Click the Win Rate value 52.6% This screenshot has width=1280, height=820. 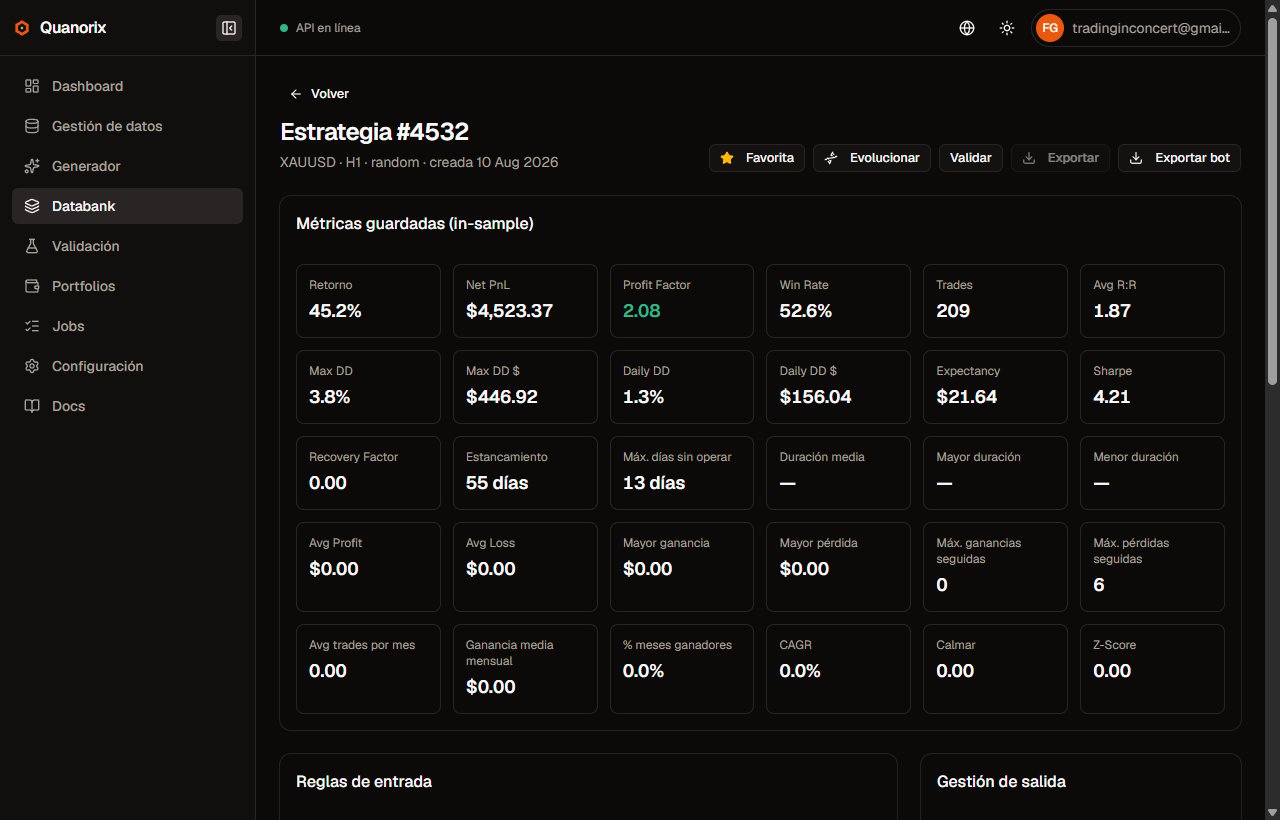[x=806, y=311]
